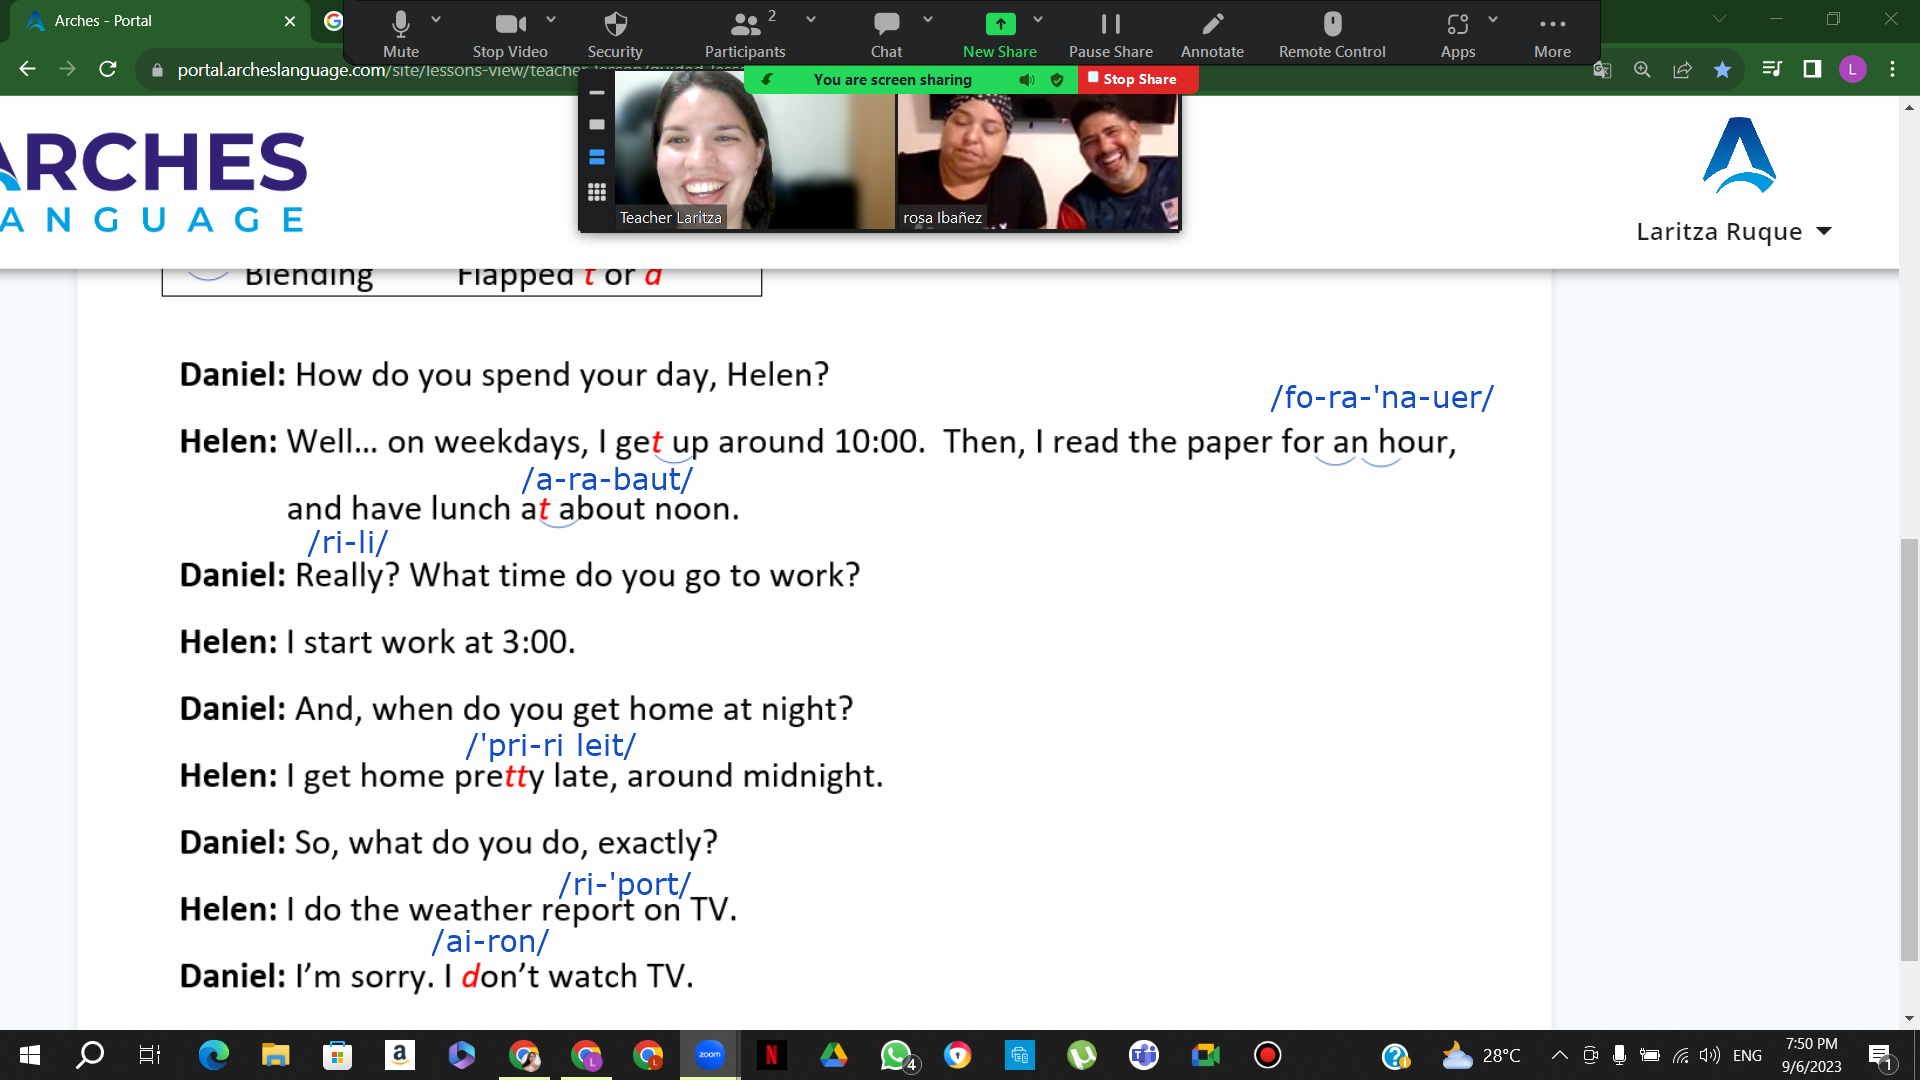Open the notification center

pyautogui.click(x=1880, y=1056)
